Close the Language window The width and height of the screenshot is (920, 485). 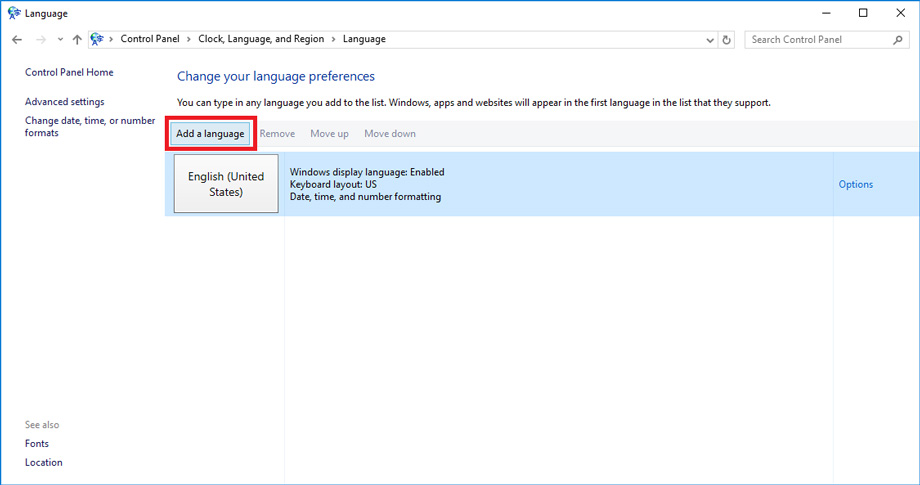tap(901, 13)
